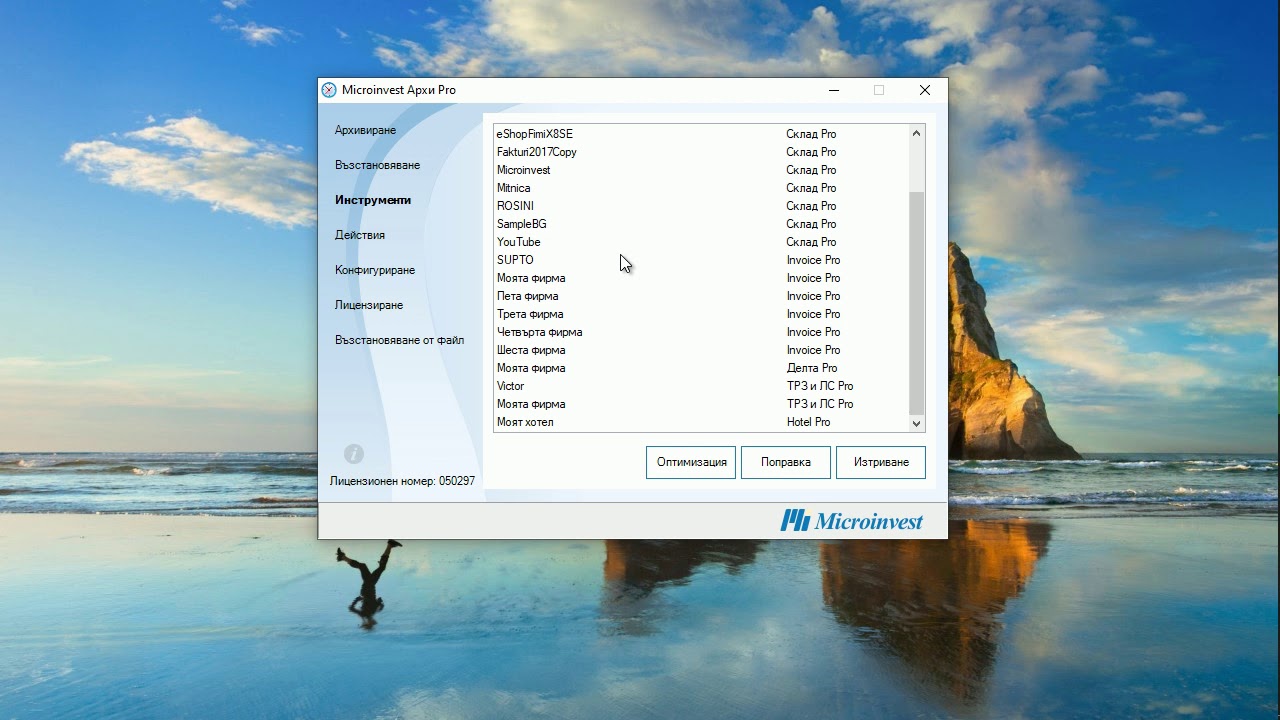Click the database list scrollbar thumb
Image resolution: width=1280 pixels, height=720 pixels.
916,302
